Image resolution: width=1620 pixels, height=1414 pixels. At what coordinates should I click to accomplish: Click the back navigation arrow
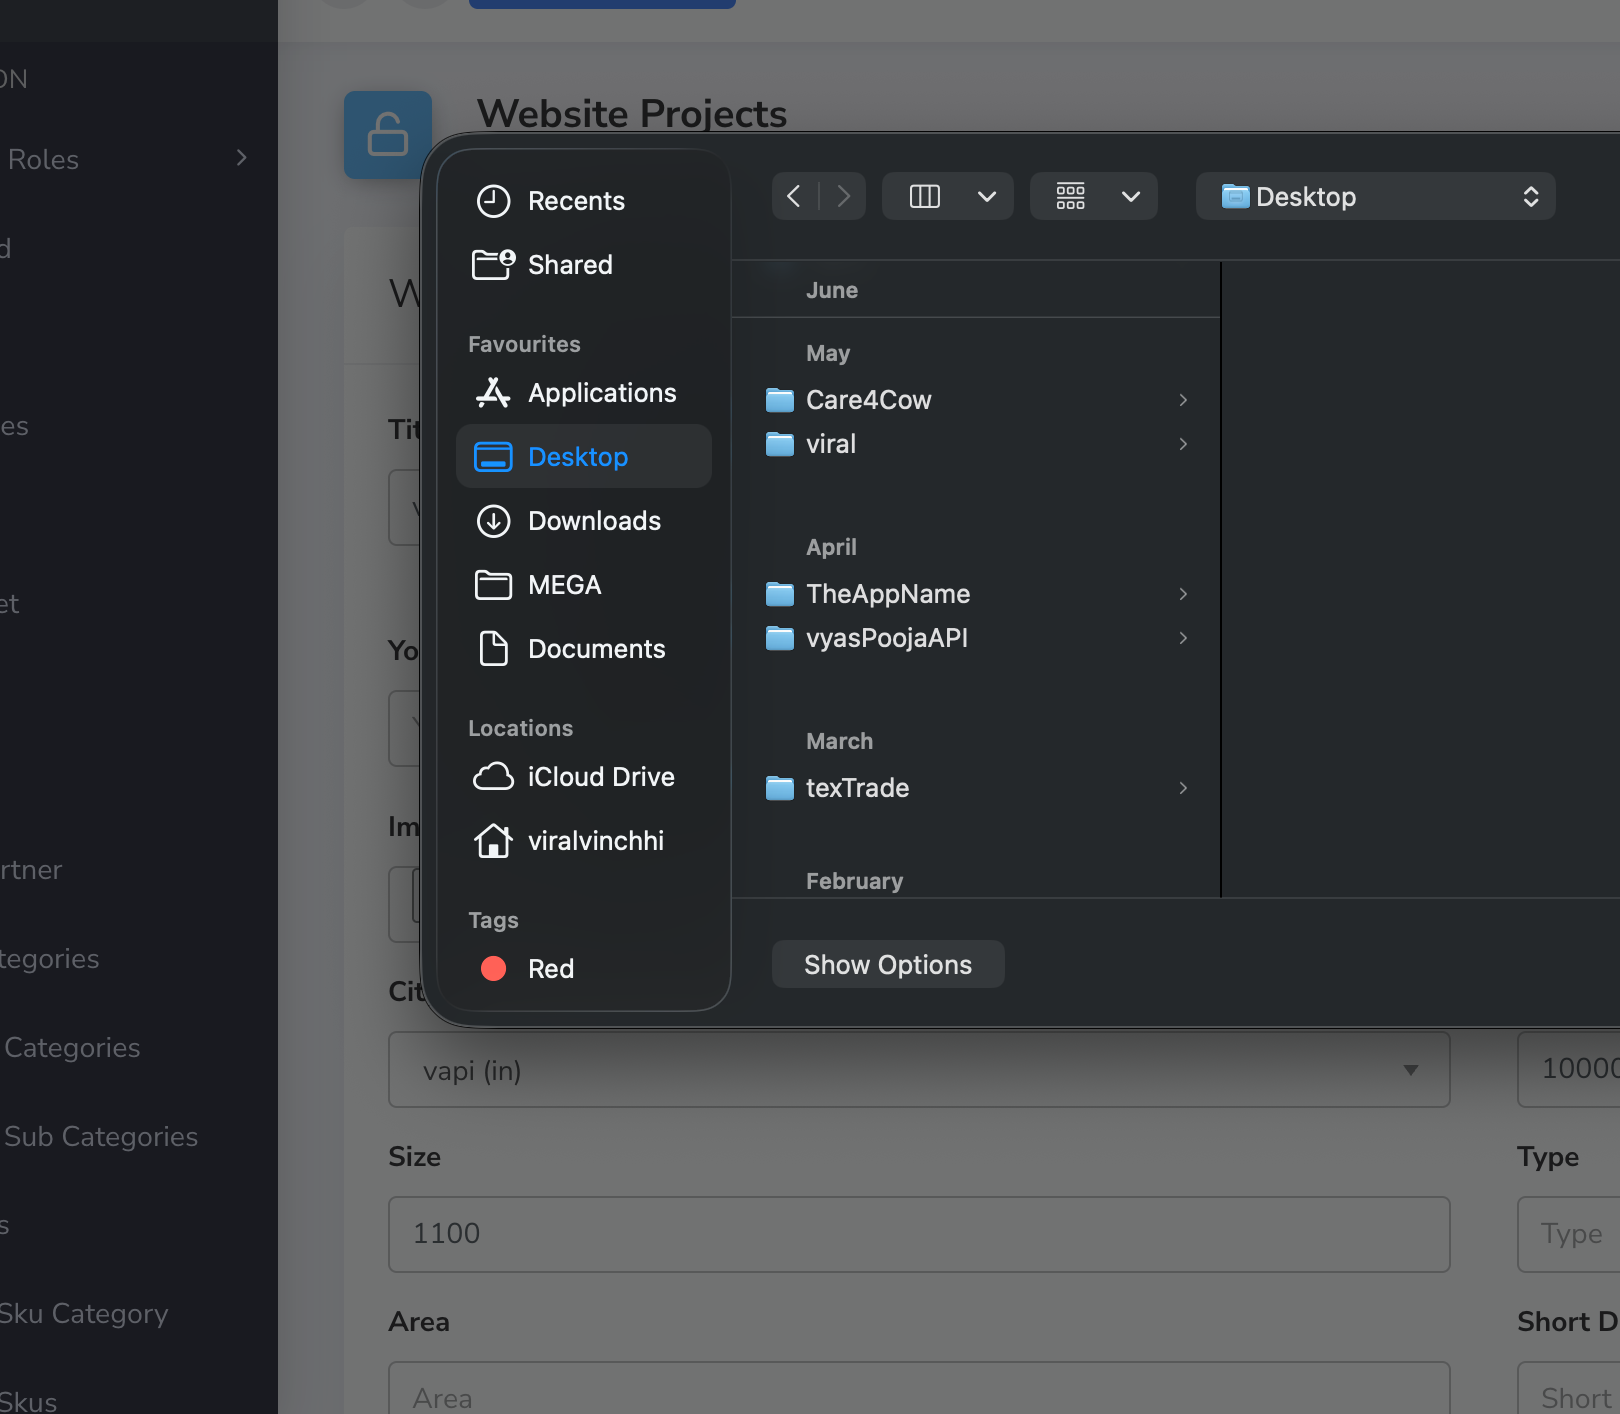pyautogui.click(x=794, y=196)
